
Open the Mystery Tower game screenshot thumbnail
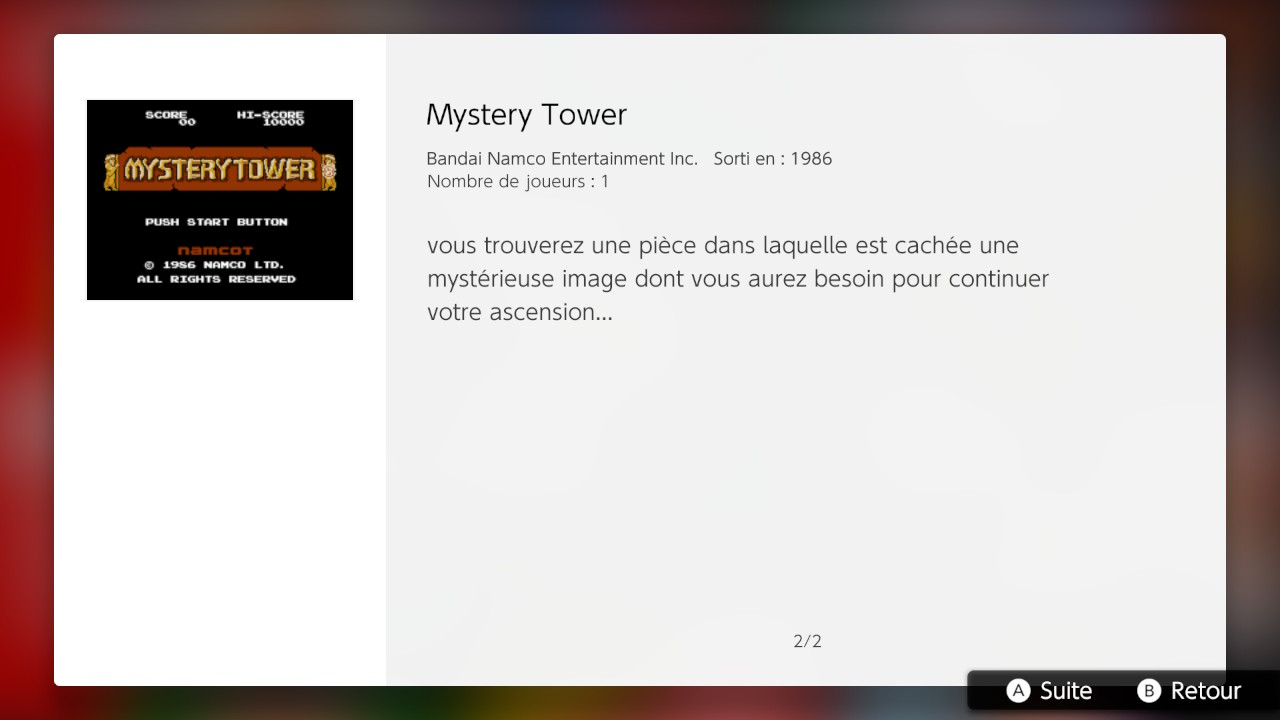tap(220, 200)
